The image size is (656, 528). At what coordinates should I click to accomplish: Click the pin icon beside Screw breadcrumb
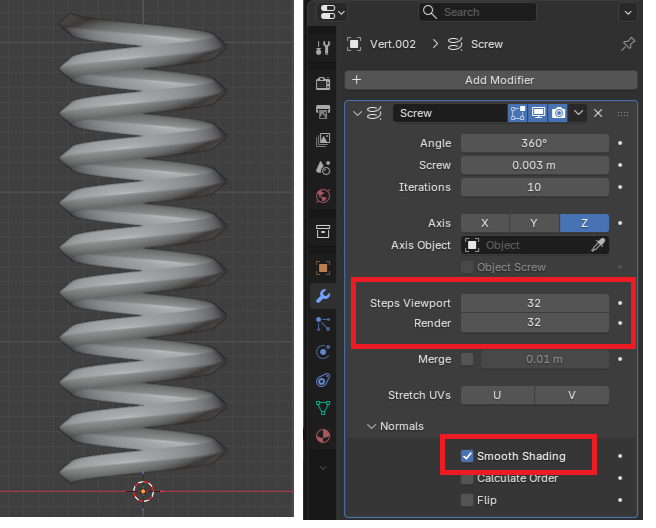click(628, 44)
